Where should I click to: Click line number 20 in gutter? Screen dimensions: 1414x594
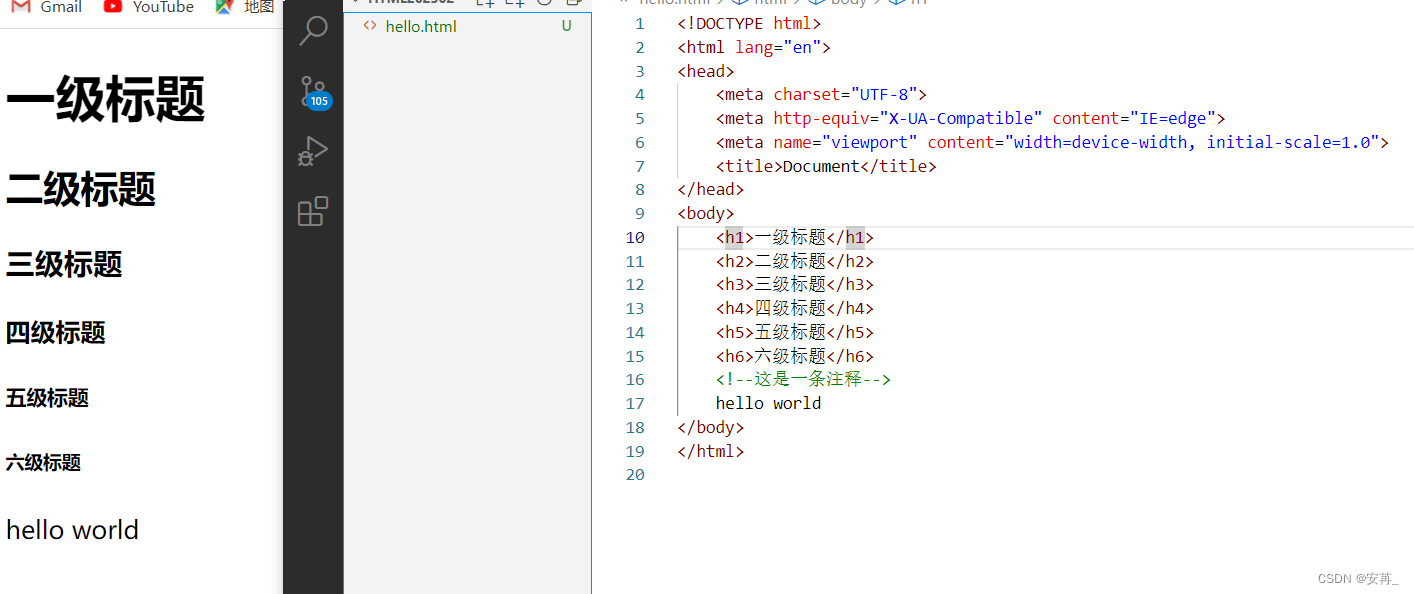coord(635,475)
